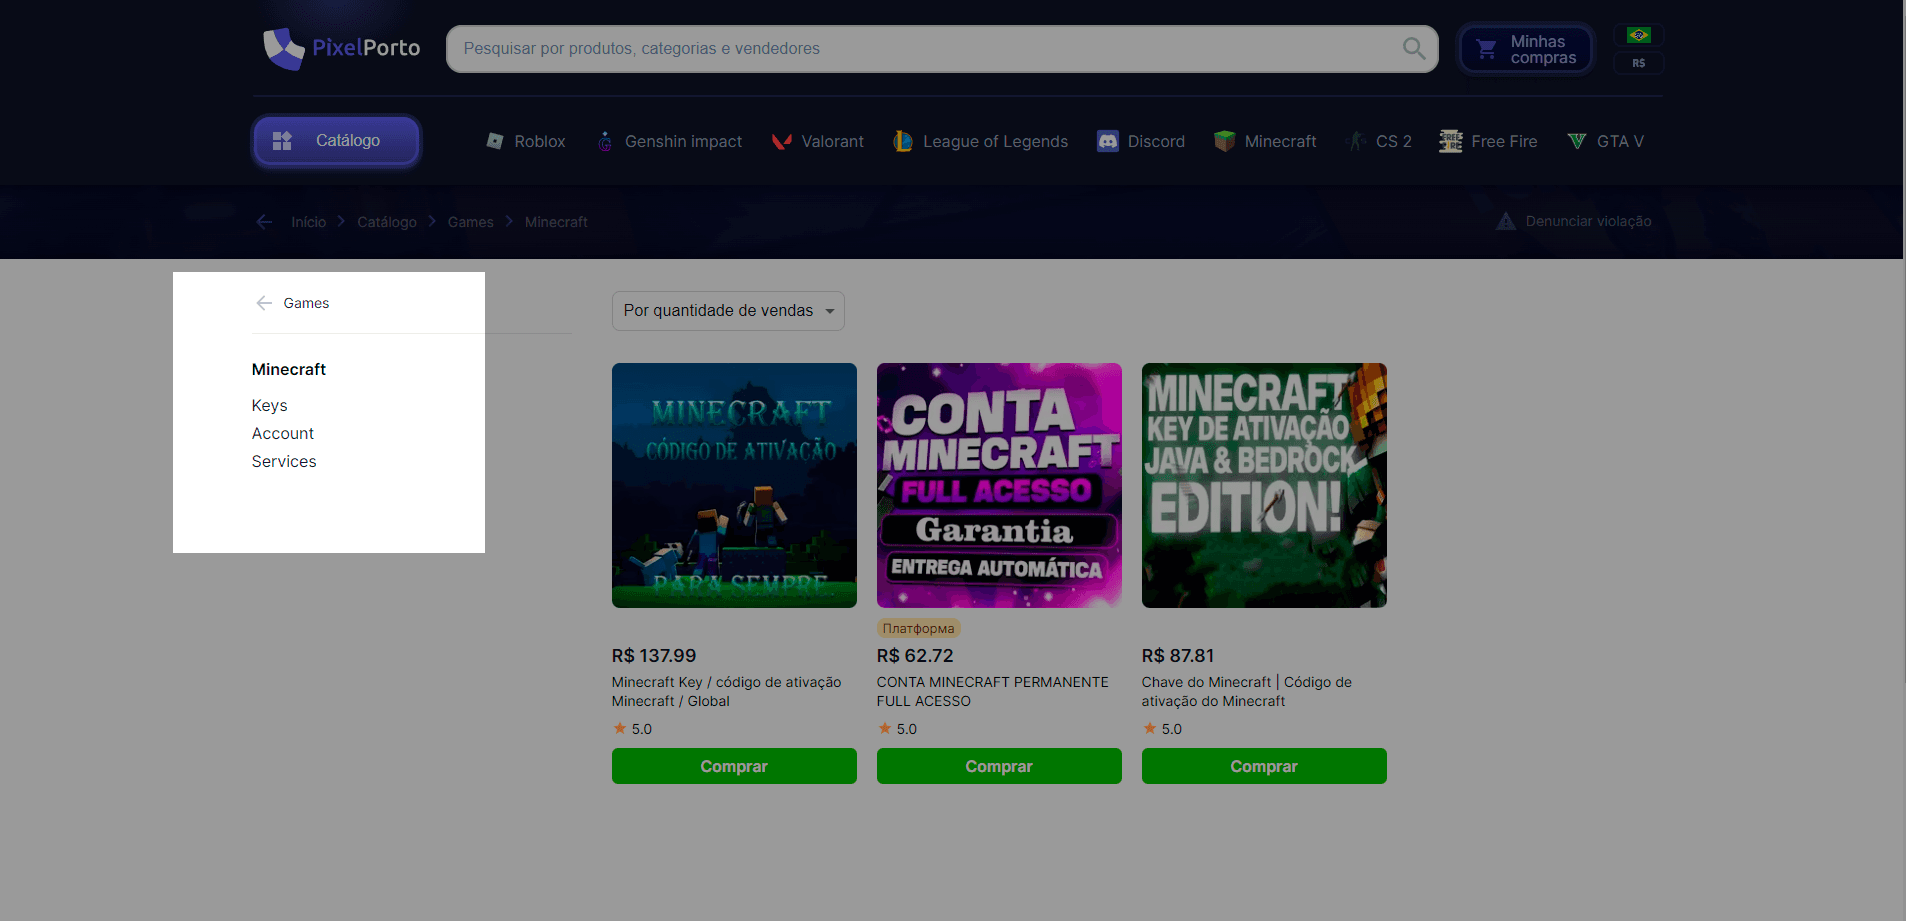This screenshot has width=1906, height=921.
Task: Click the star rating of Chave do Minecraft
Action: [x=1162, y=729]
